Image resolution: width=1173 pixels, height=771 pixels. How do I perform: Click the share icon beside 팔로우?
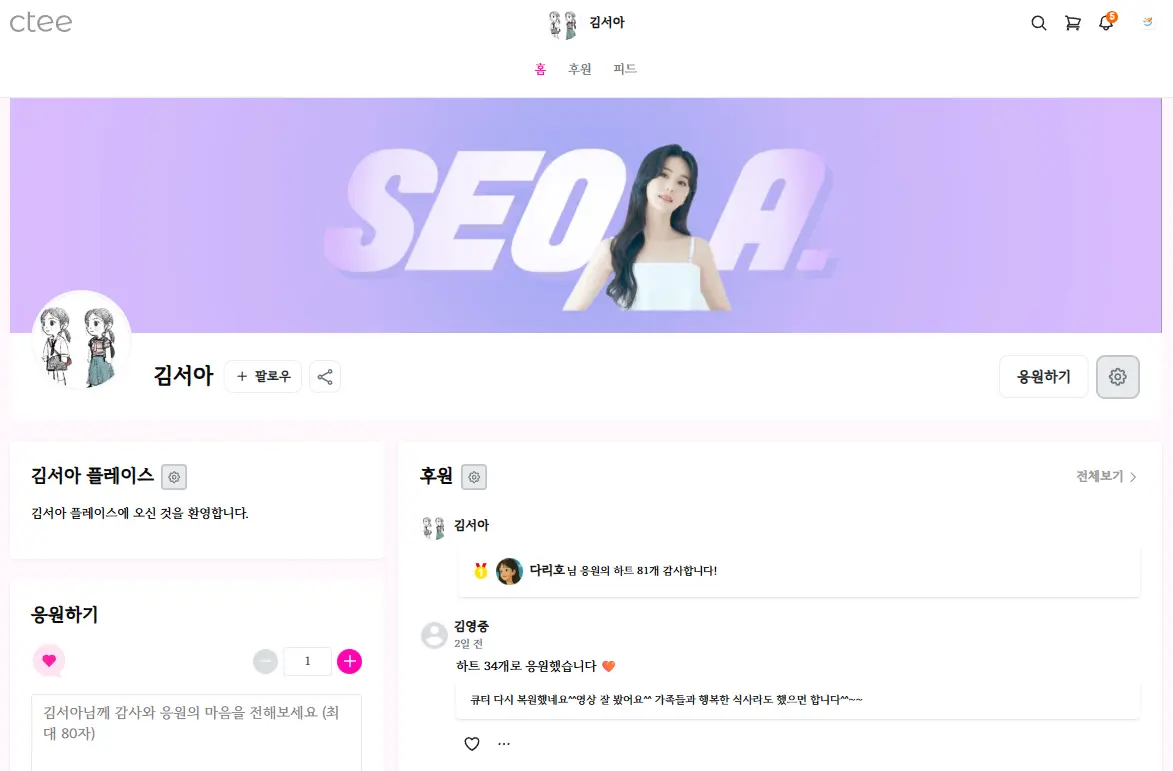coord(325,376)
